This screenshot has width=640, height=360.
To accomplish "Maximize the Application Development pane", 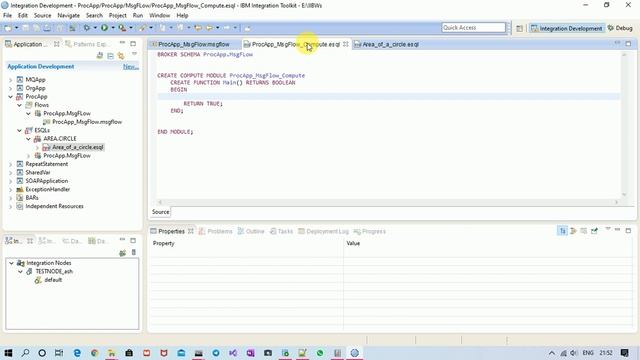I will click(133, 43).
